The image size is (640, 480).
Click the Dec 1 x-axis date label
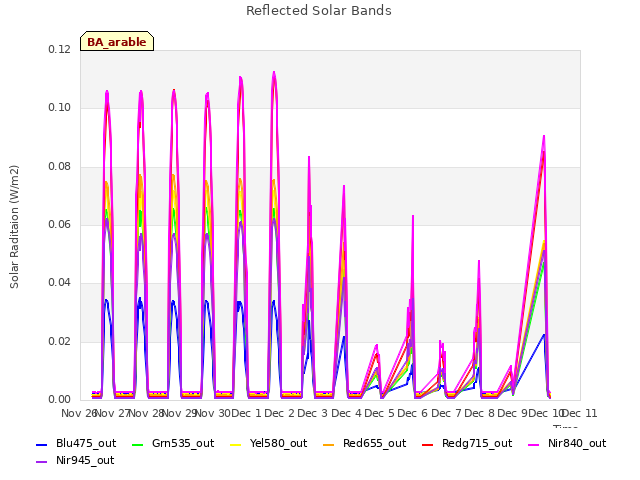(x=246, y=413)
